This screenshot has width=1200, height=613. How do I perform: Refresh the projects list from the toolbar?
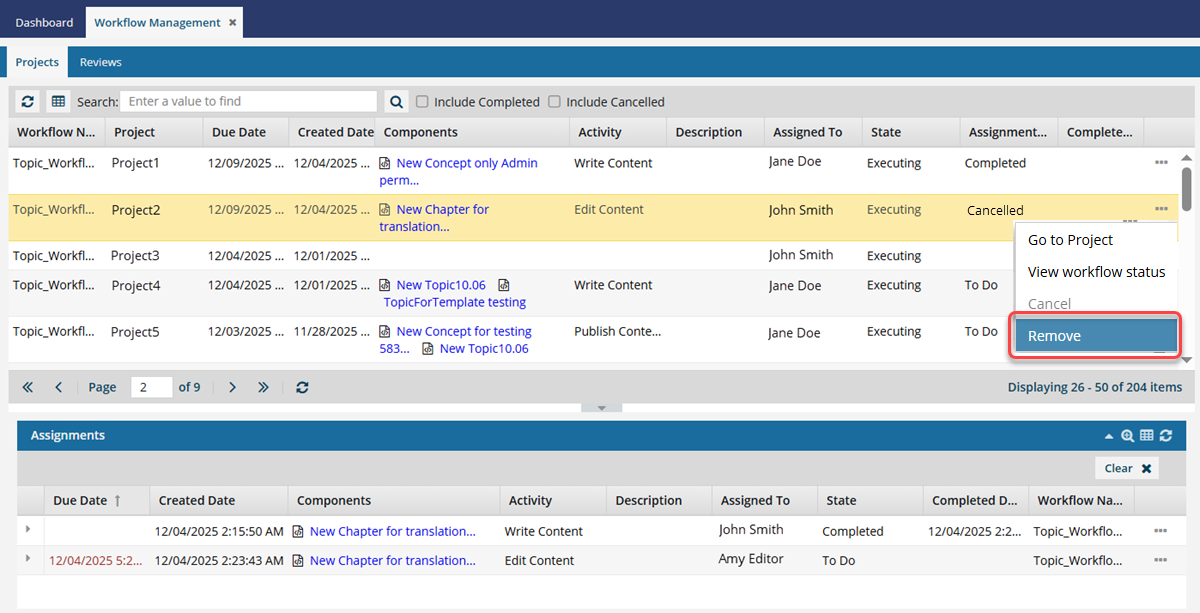coord(28,101)
